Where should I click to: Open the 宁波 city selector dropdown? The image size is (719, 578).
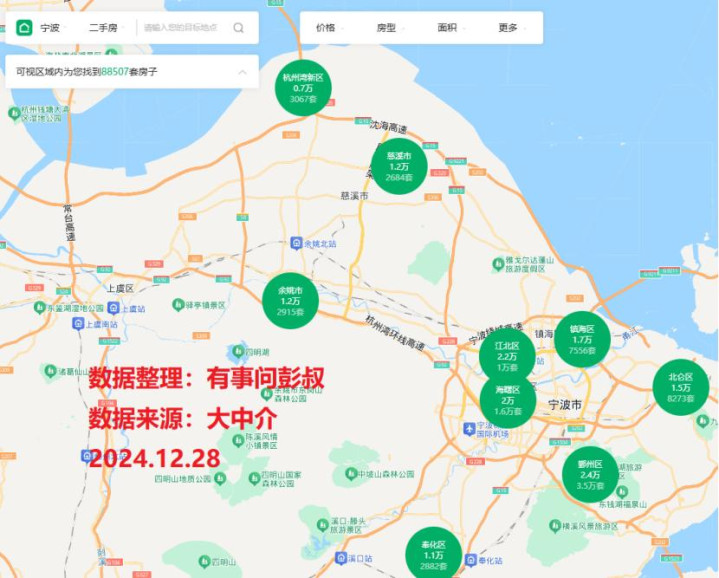click(53, 28)
